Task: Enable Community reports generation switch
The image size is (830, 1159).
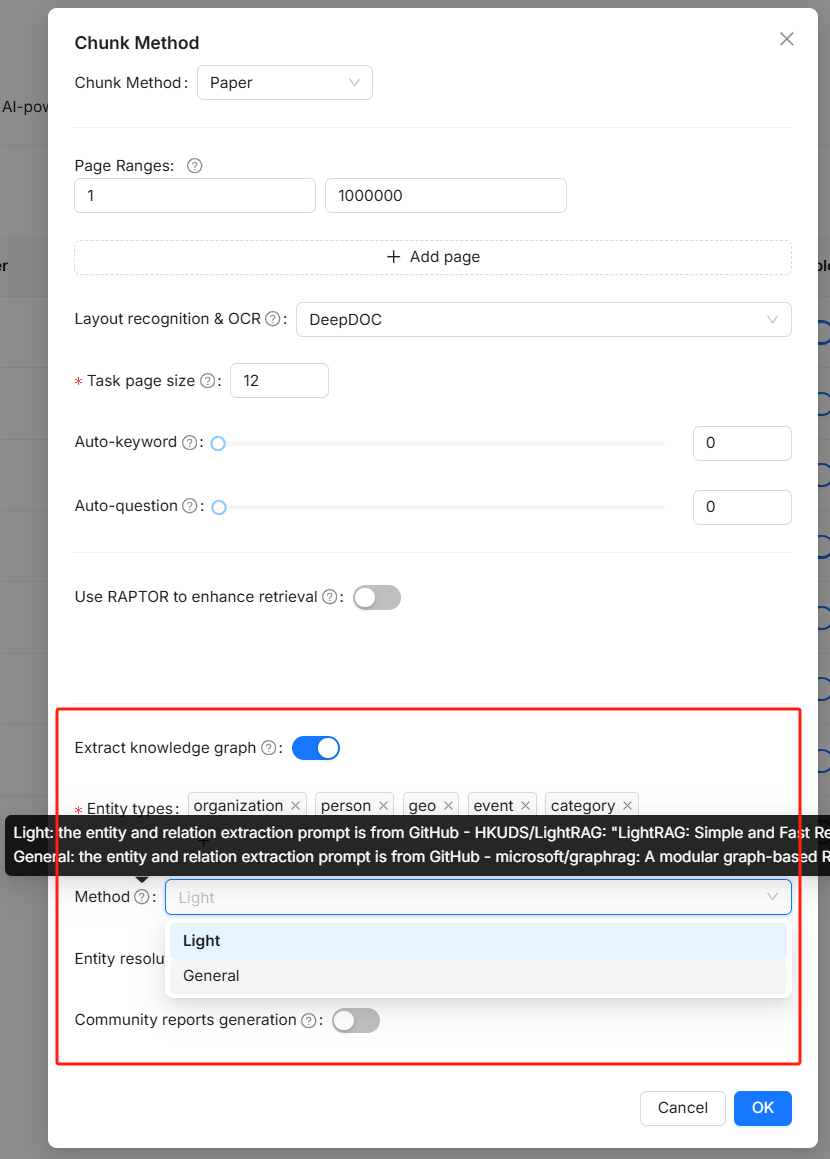Action: tap(355, 1021)
